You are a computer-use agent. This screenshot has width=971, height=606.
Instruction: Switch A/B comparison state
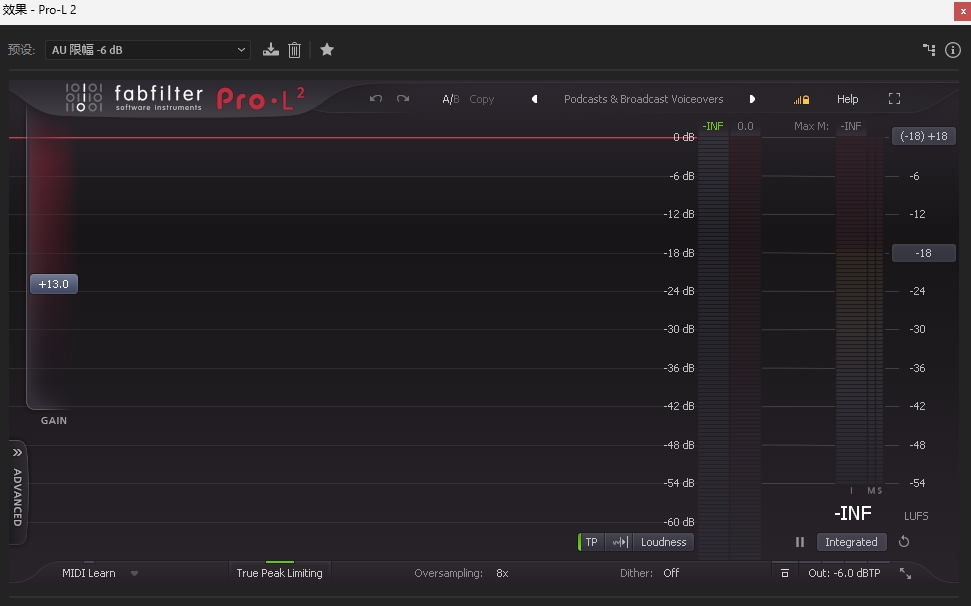(x=451, y=99)
